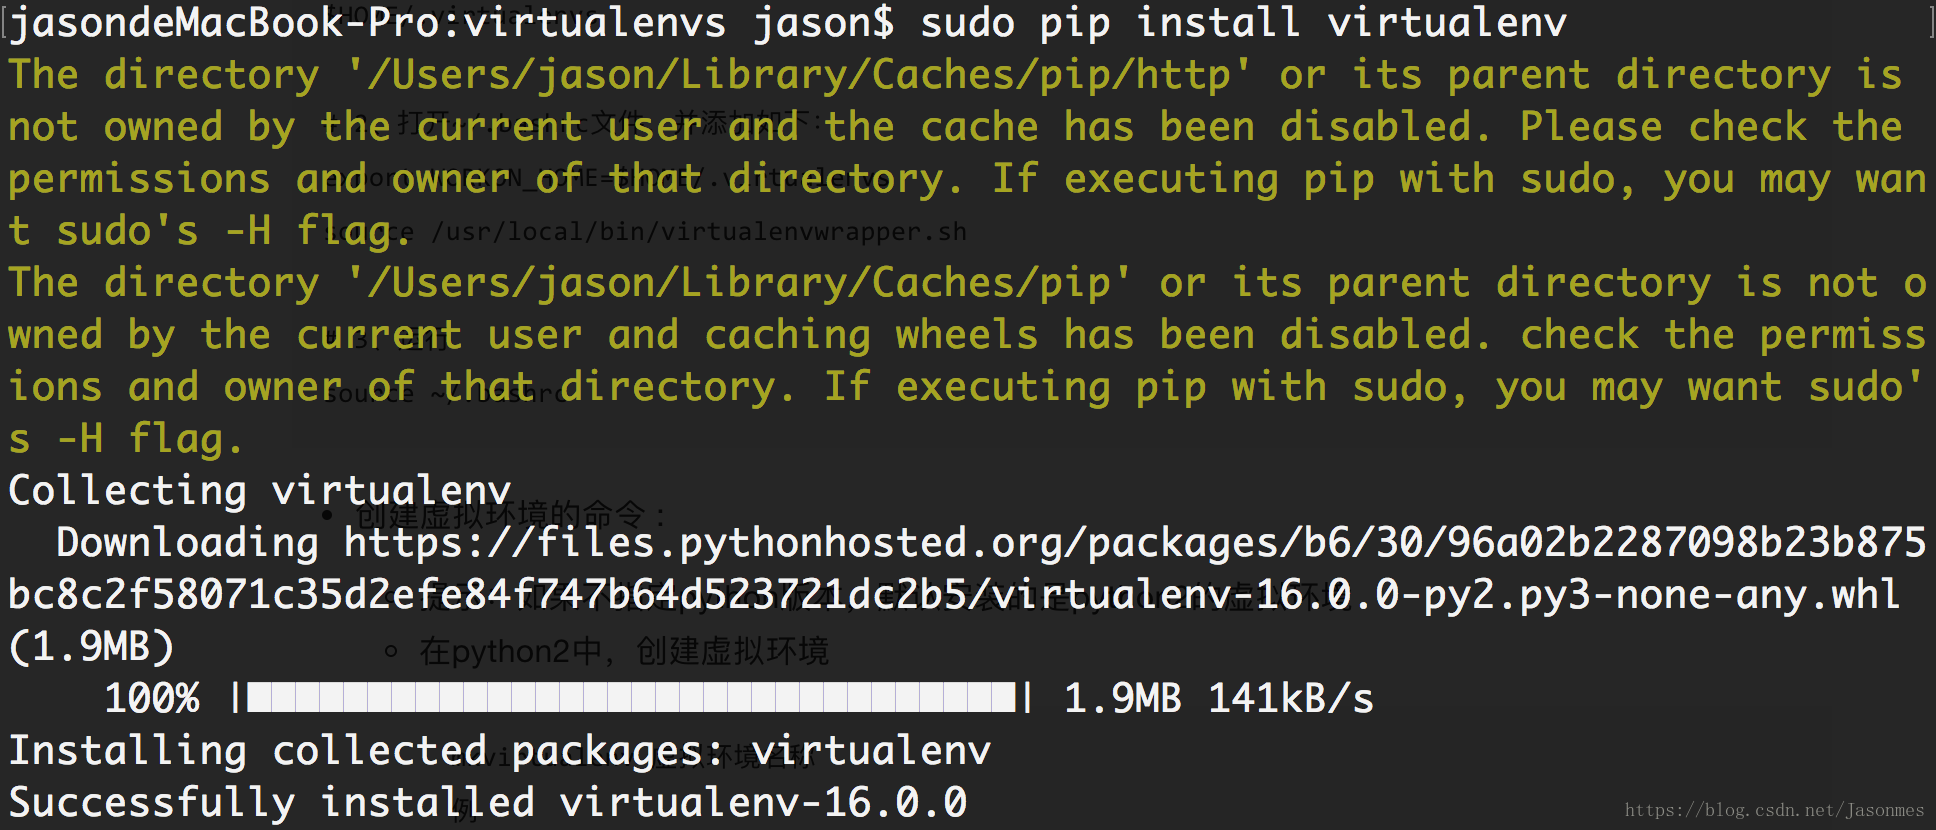Click 'Successfully installed virtualenv-16.0.0' line
The image size is (1936, 830).
pos(488,802)
